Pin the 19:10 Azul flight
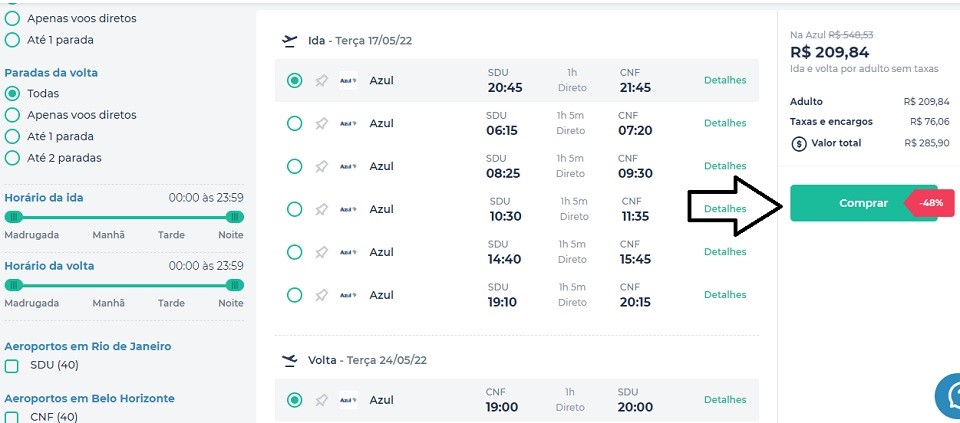This screenshot has width=960, height=423. (x=321, y=296)
